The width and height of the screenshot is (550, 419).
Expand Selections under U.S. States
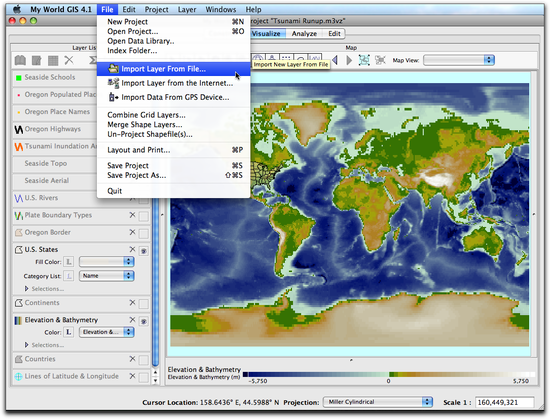[x=27, y=289]
